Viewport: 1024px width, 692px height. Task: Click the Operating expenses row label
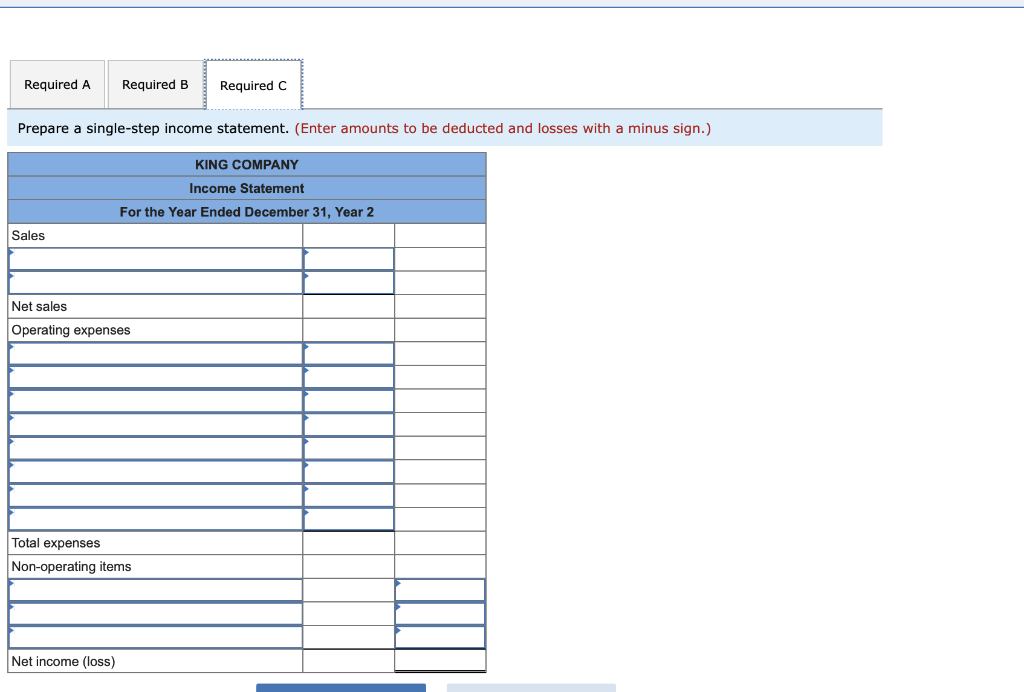69,329
